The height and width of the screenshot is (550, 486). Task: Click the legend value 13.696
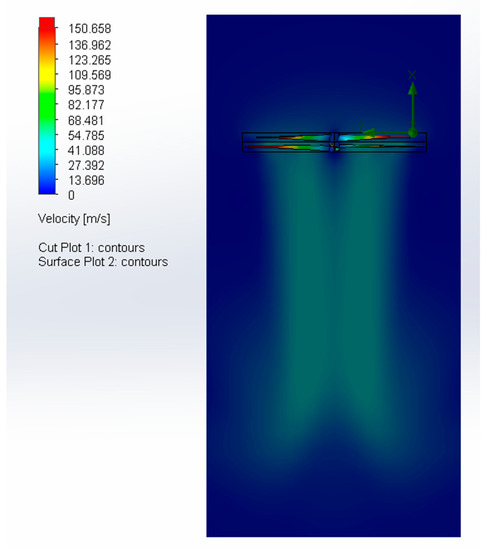coord(86,180)
